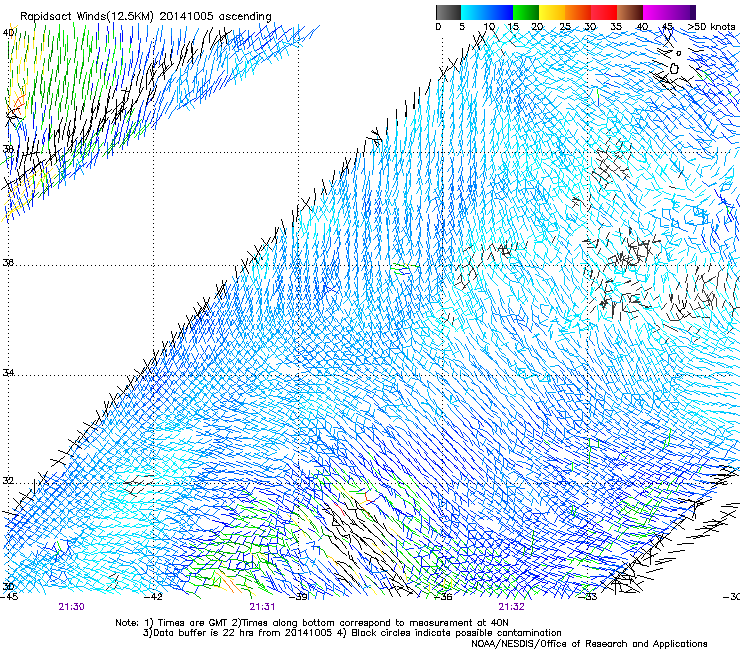Click the purple '21:32' time label
This screenshot has width=740, height=650.
pos(512,607)
